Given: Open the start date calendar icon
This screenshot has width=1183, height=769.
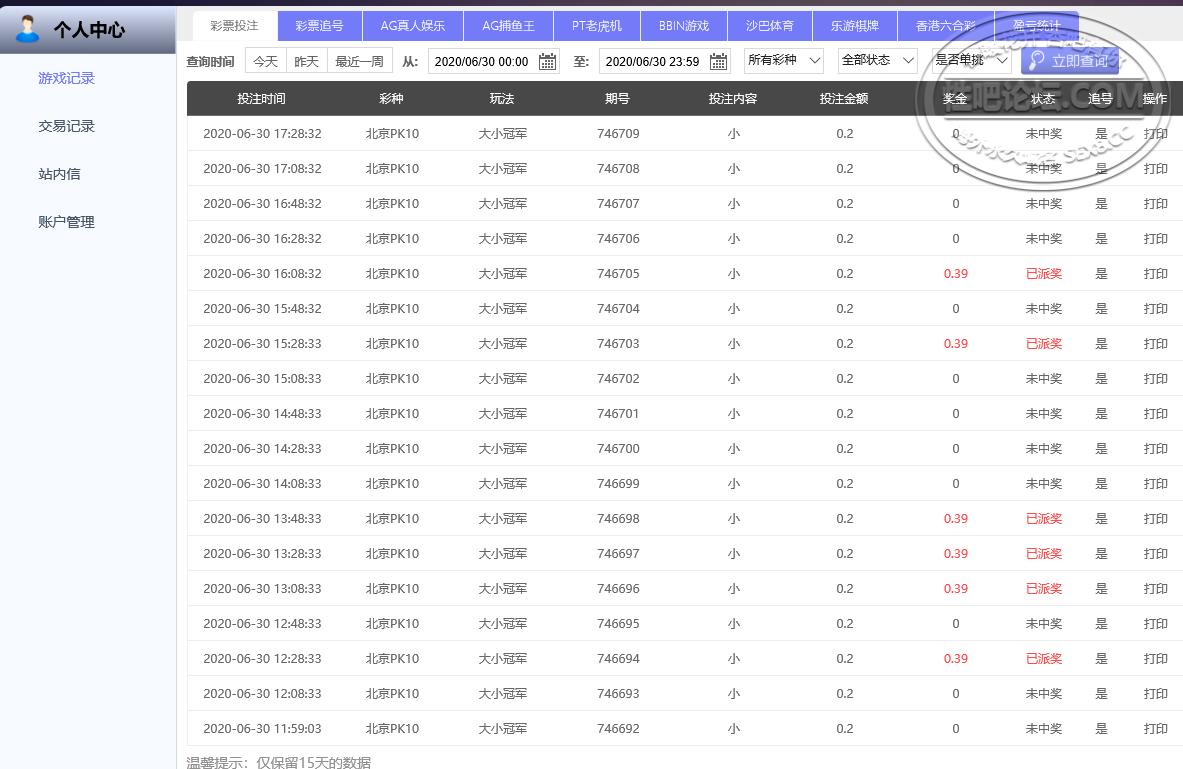Looking at the screenshot, I should pyautogui.click(x=547, y=61).
